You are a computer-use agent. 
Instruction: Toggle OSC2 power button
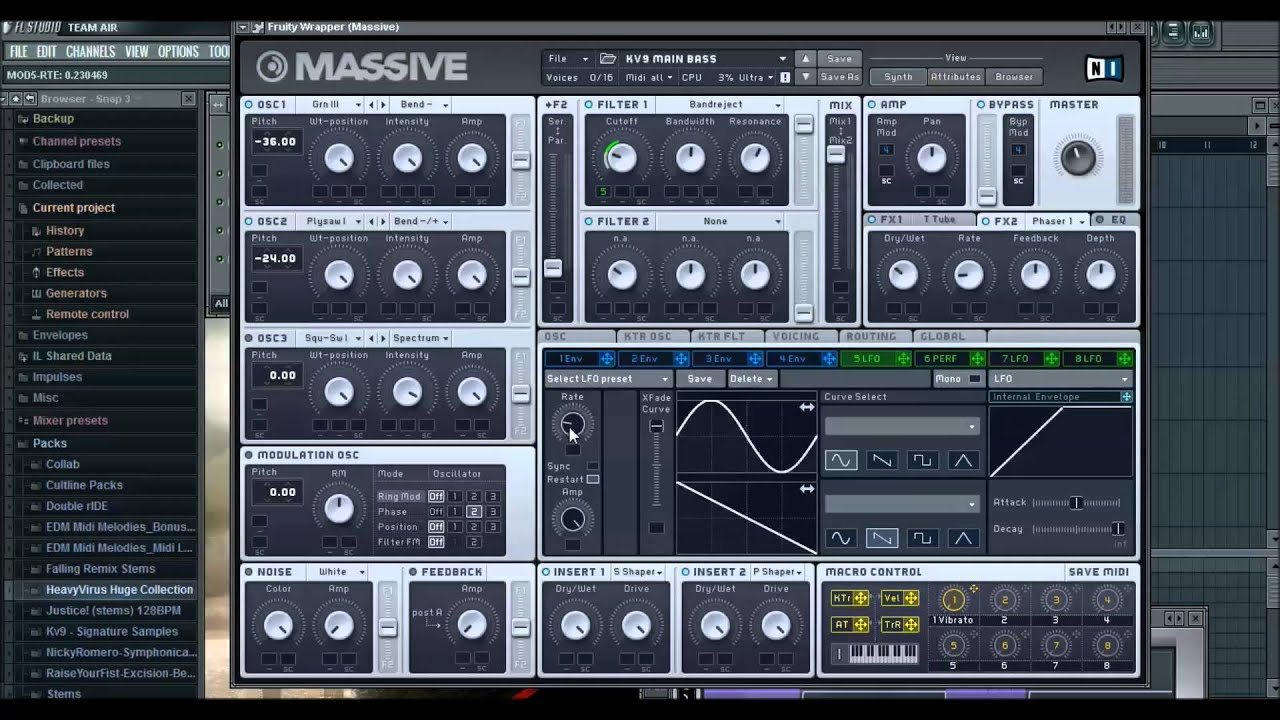(249, 221)
